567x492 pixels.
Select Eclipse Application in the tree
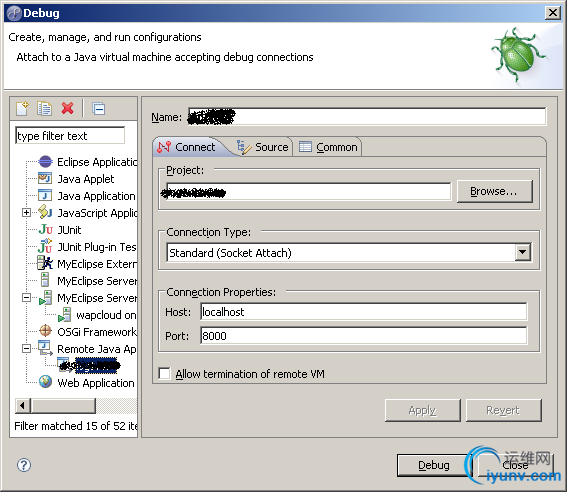[x=97, y=162]
